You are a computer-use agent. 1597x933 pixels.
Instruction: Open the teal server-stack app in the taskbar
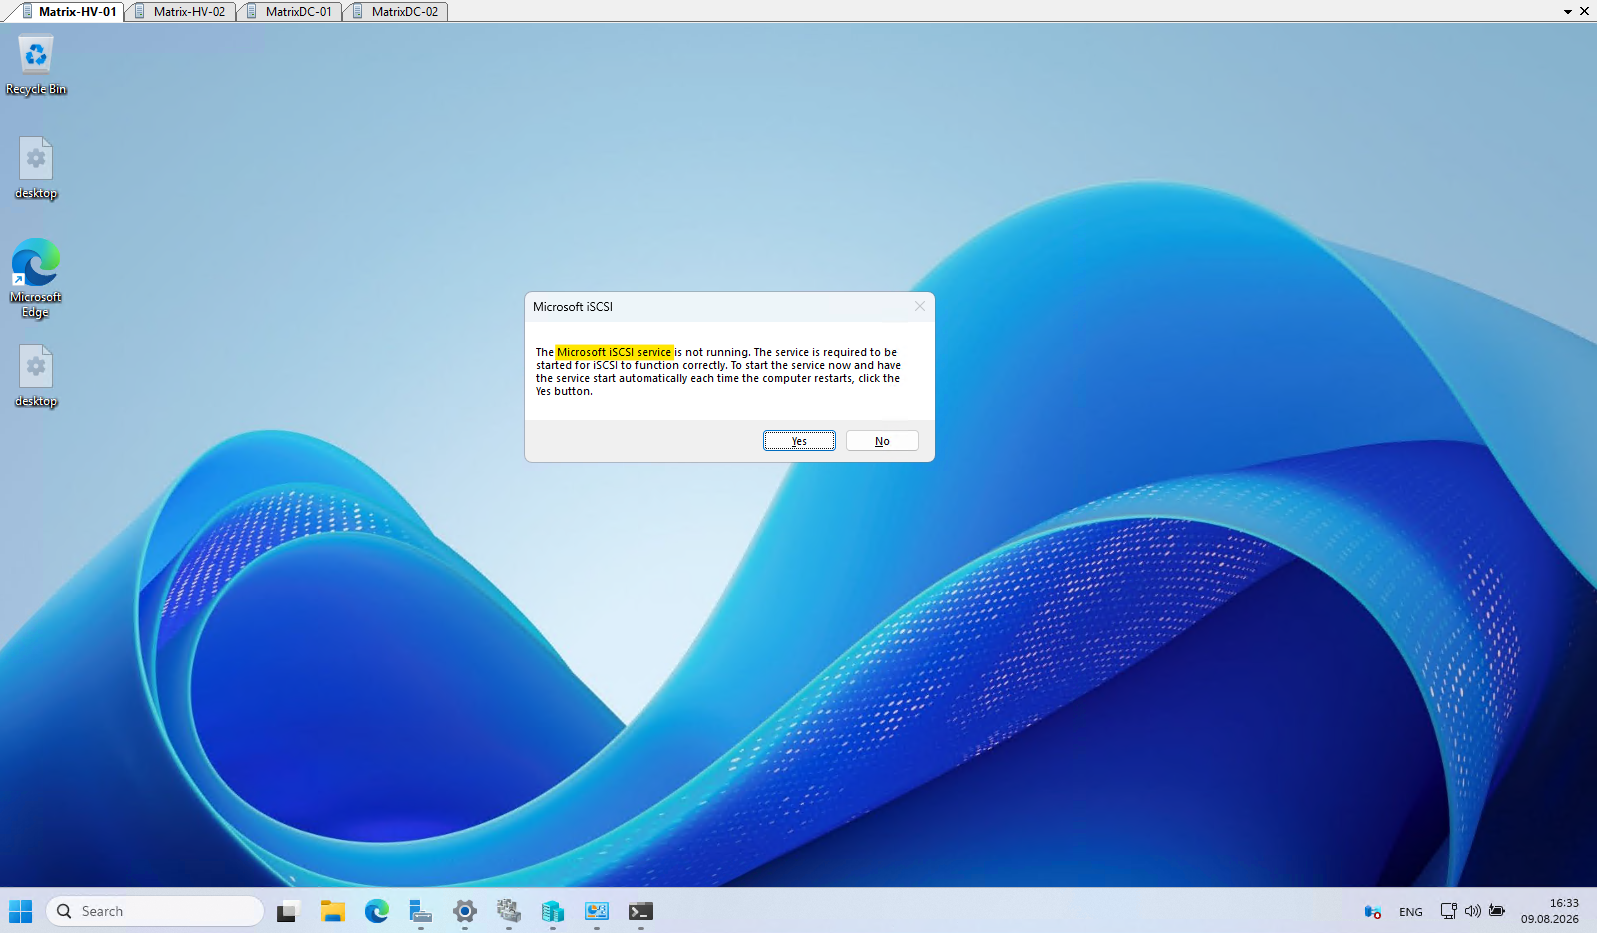[553, 911]
